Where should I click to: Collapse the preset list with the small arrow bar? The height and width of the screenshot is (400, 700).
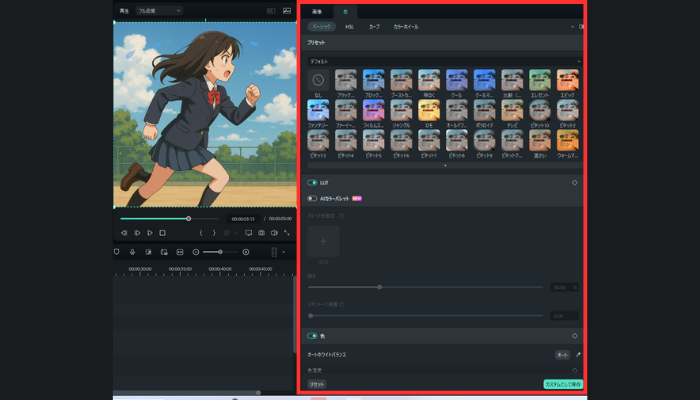pyautogui.click(x=445, y=165)
